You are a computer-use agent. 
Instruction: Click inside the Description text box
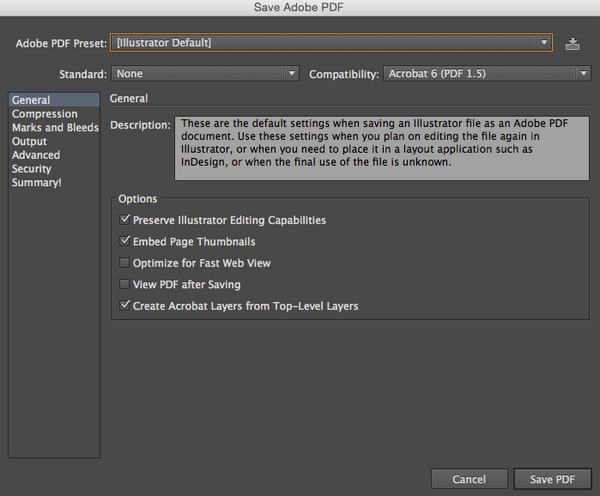[x=382, y=148]
